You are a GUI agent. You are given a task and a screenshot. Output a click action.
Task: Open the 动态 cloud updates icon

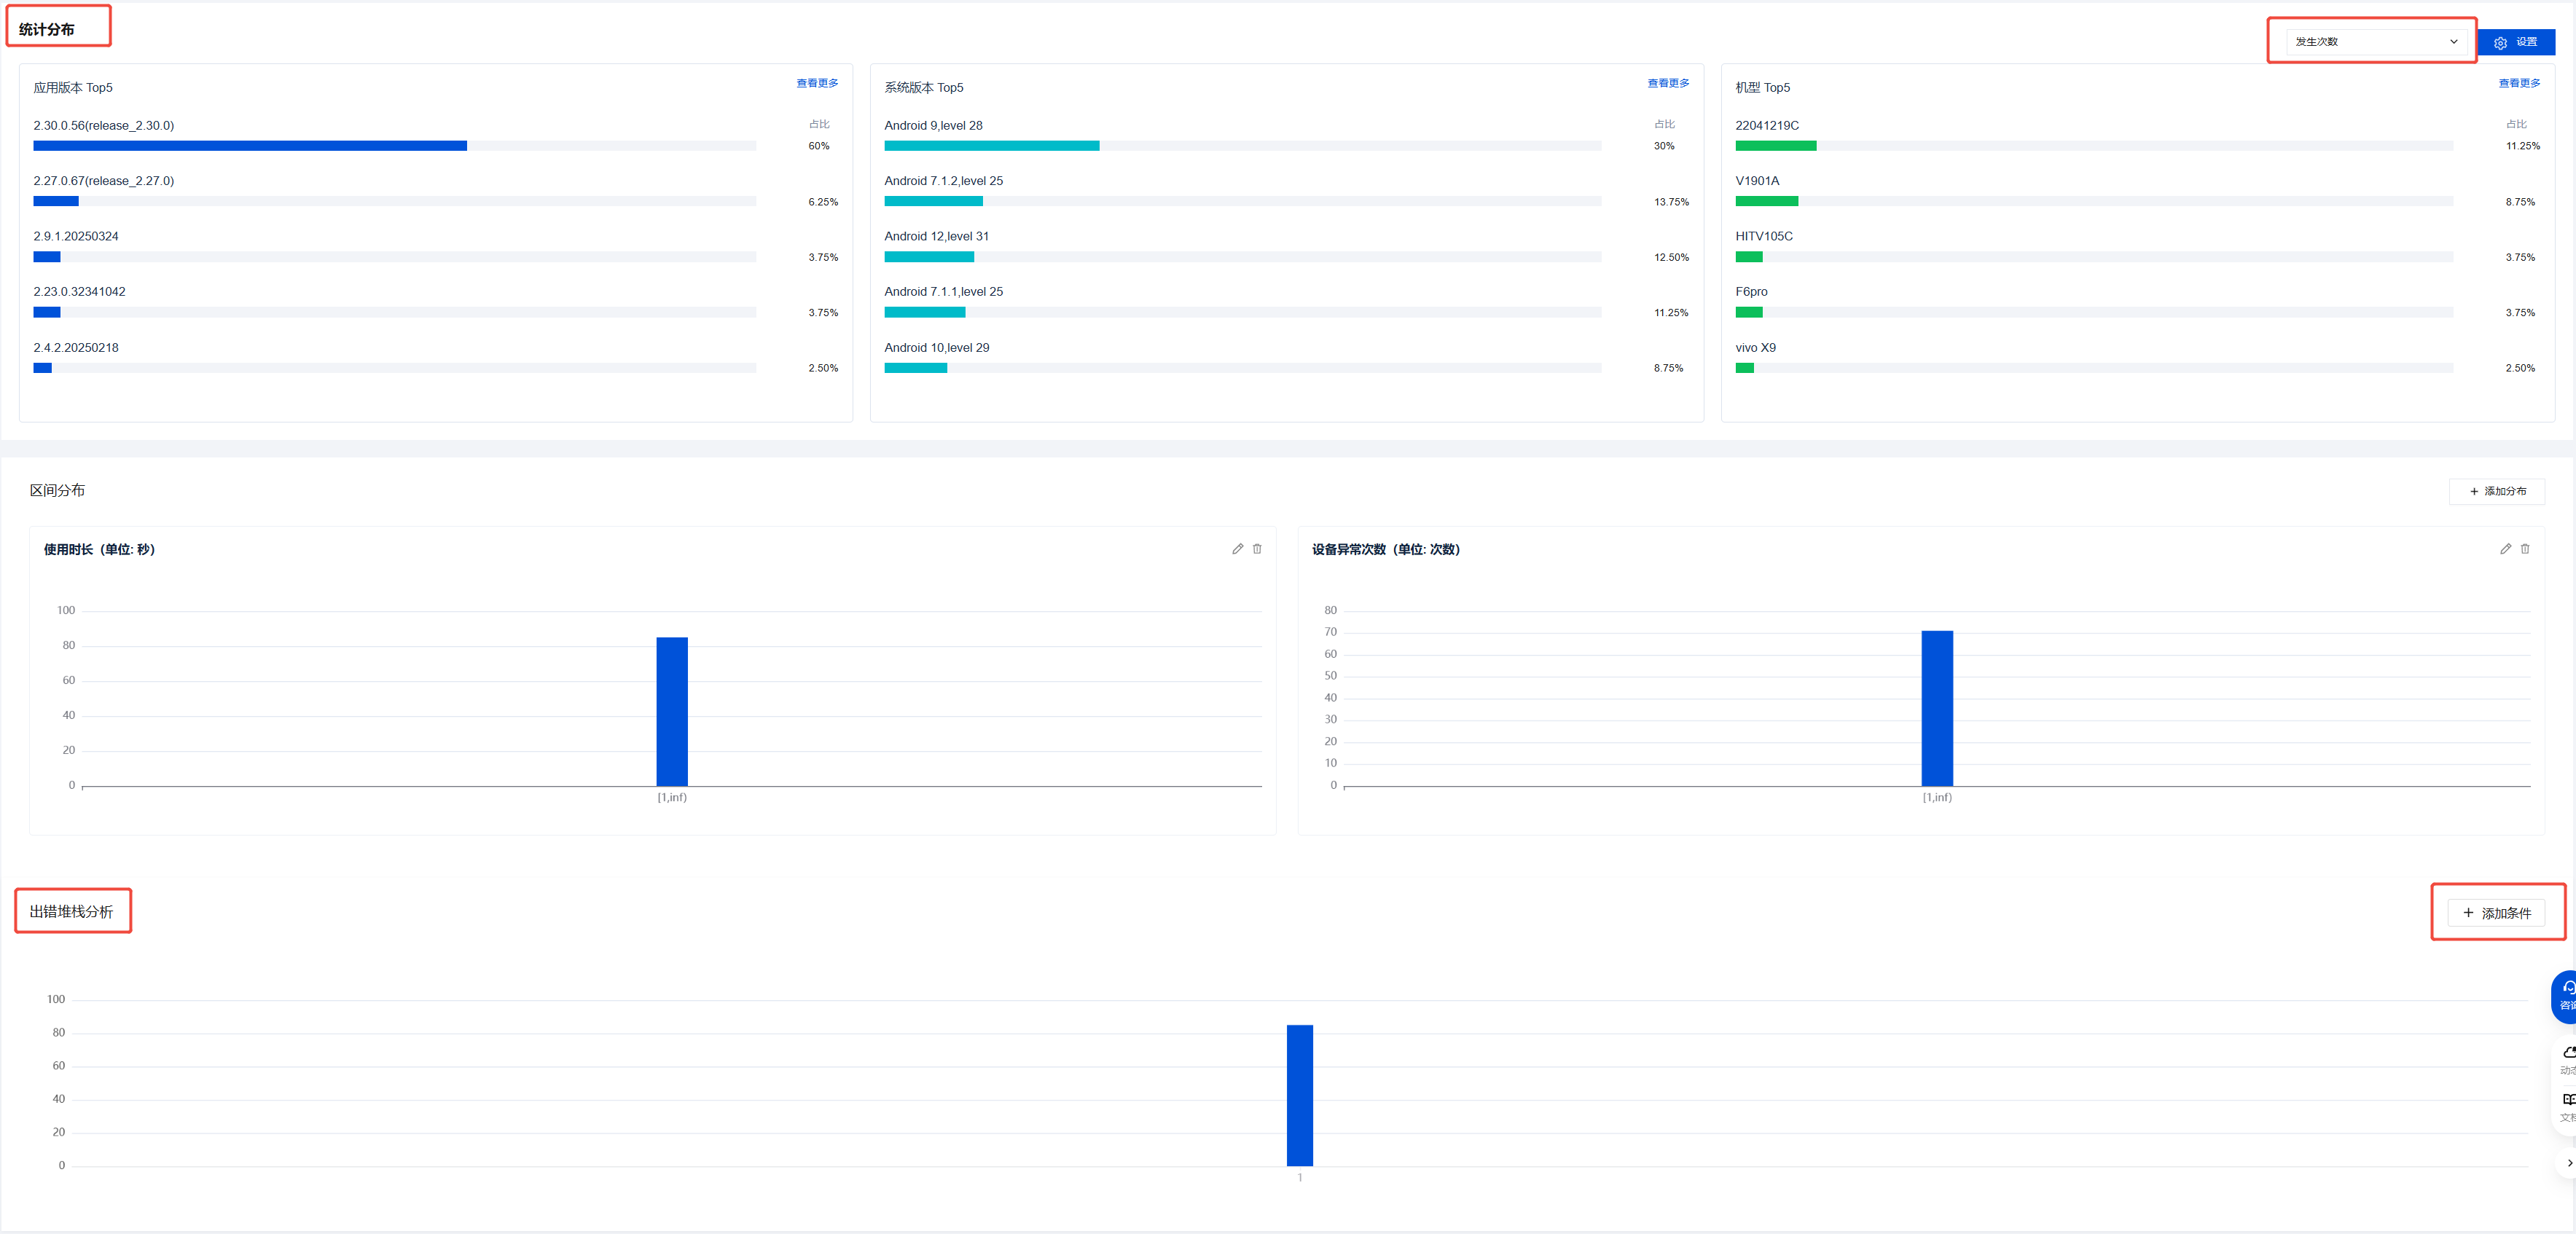coord(2568,1059)
